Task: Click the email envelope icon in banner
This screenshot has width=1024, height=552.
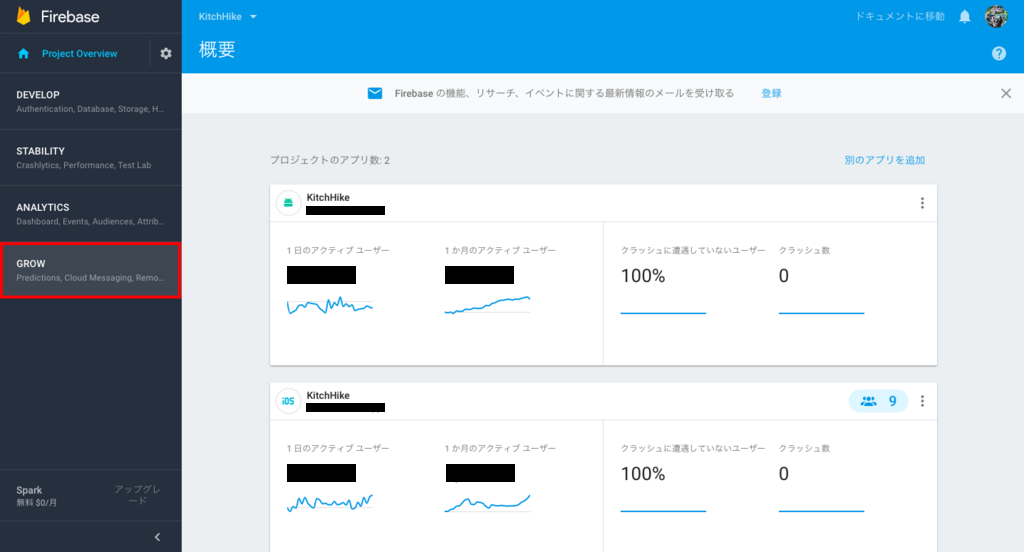Action: [375, 93]
